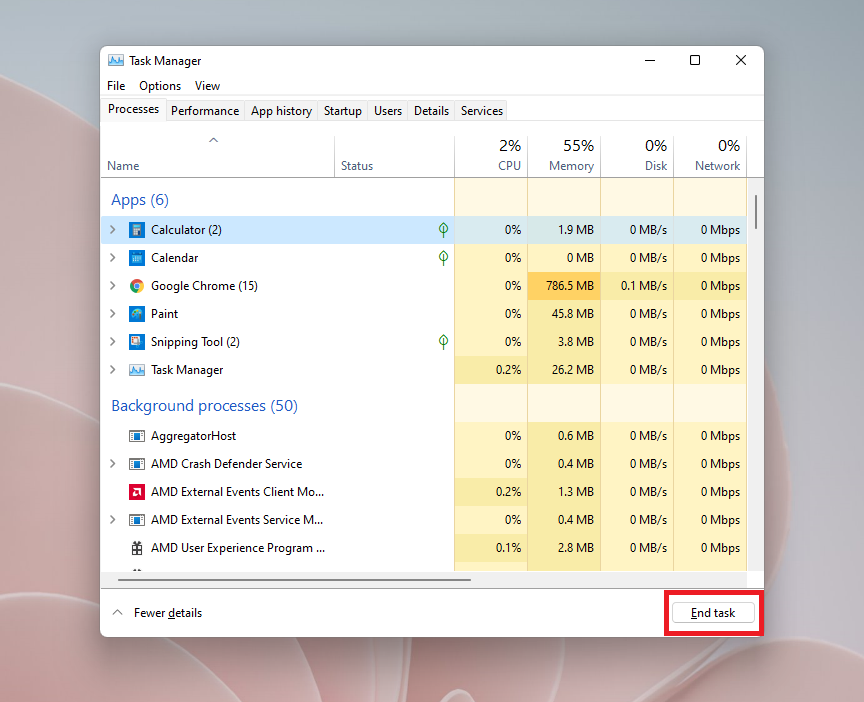Viewport: 864px width, 702px height.
Task: Click the AMD User Experience Program icon
Action: 137,548
